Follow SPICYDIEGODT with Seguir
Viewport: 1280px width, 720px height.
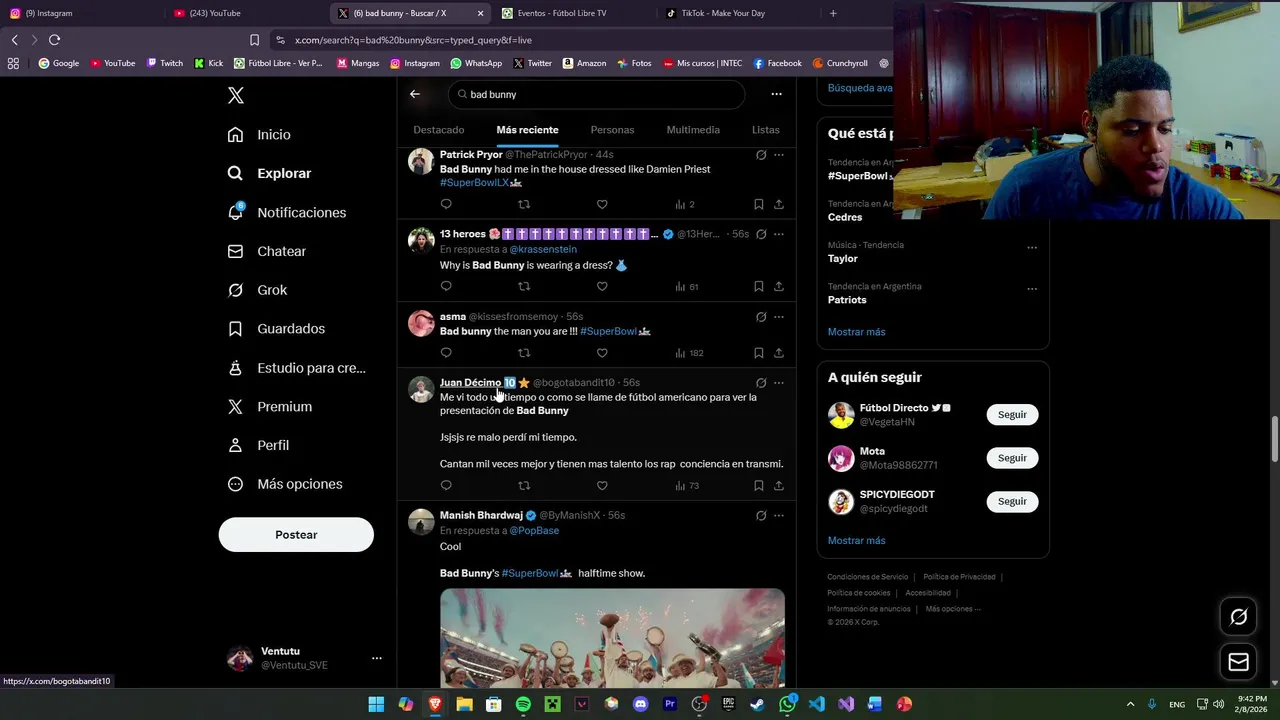[1012, 501]
